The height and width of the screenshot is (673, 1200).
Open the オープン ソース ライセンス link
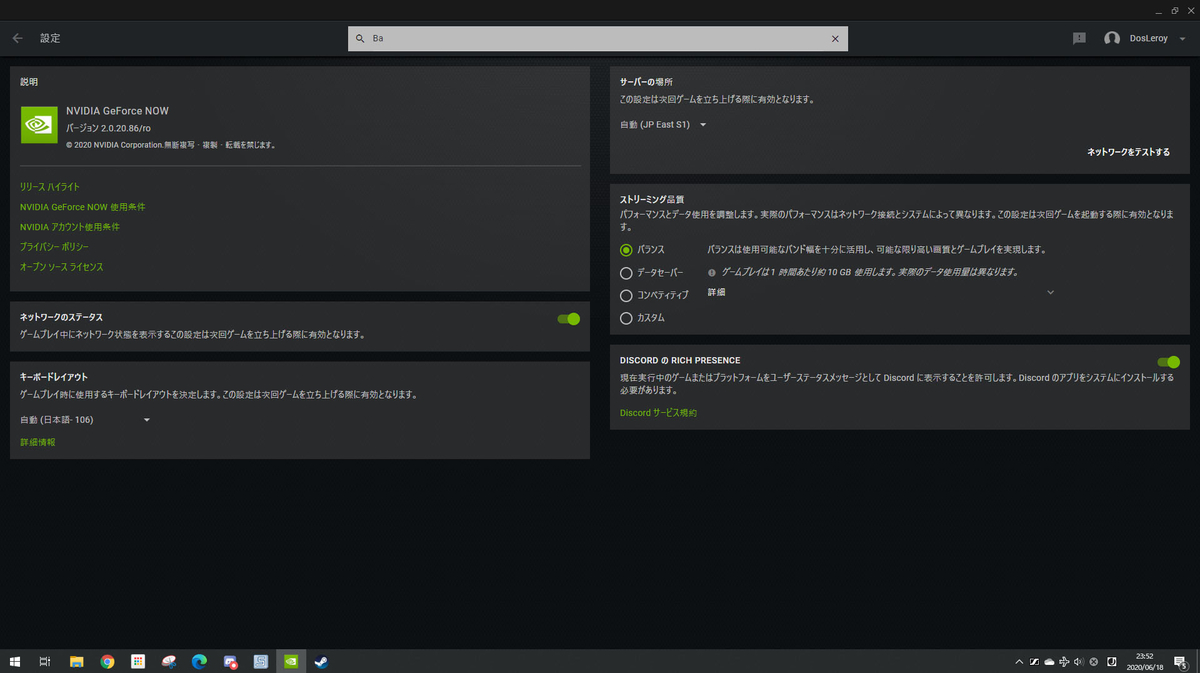(62, 267)
